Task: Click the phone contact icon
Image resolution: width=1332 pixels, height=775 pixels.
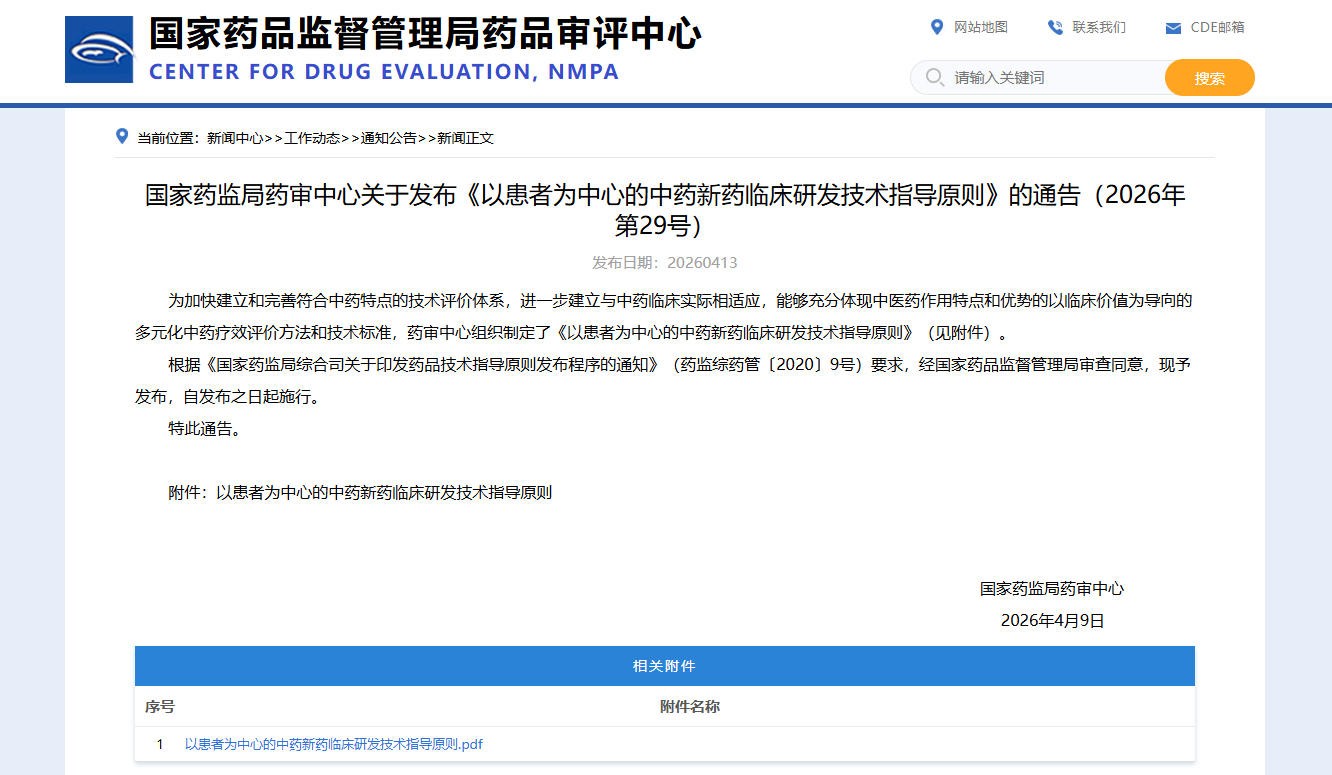Action: click(1055, 27)
